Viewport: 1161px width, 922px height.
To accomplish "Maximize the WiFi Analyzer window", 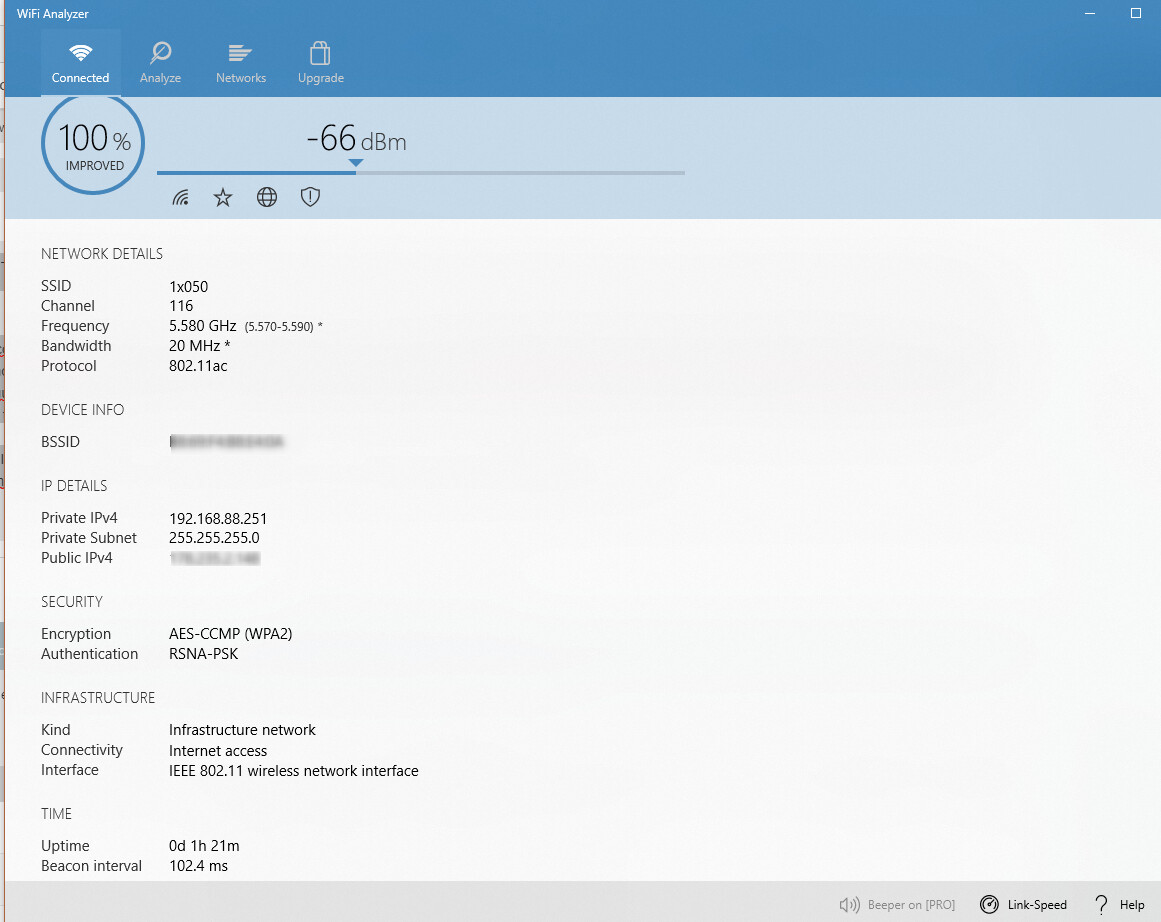I will point(1136,13).
